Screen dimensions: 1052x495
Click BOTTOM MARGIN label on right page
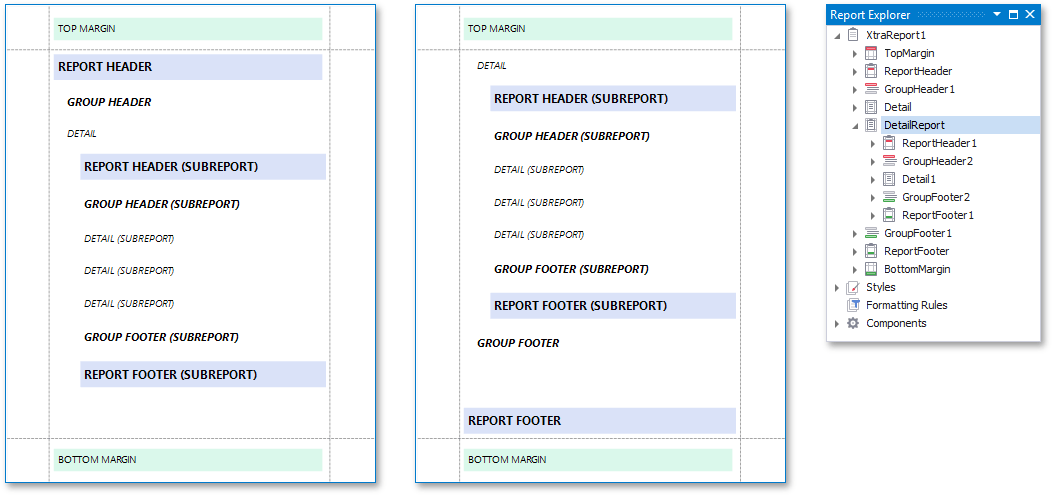(507, 459)
